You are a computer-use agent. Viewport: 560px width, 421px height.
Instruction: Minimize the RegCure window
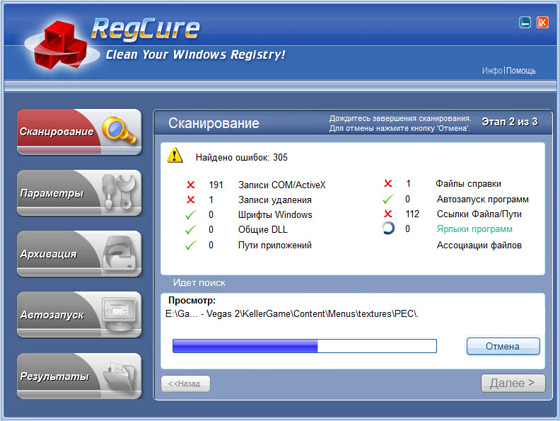tap(525, 22)
